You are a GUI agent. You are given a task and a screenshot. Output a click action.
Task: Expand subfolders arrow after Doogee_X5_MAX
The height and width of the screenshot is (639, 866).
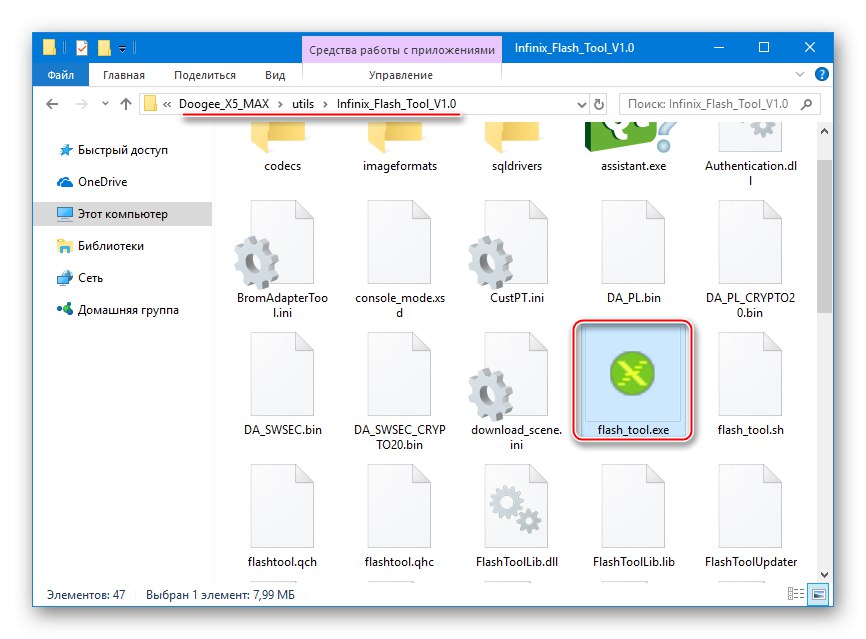click(x=281, y=104)
